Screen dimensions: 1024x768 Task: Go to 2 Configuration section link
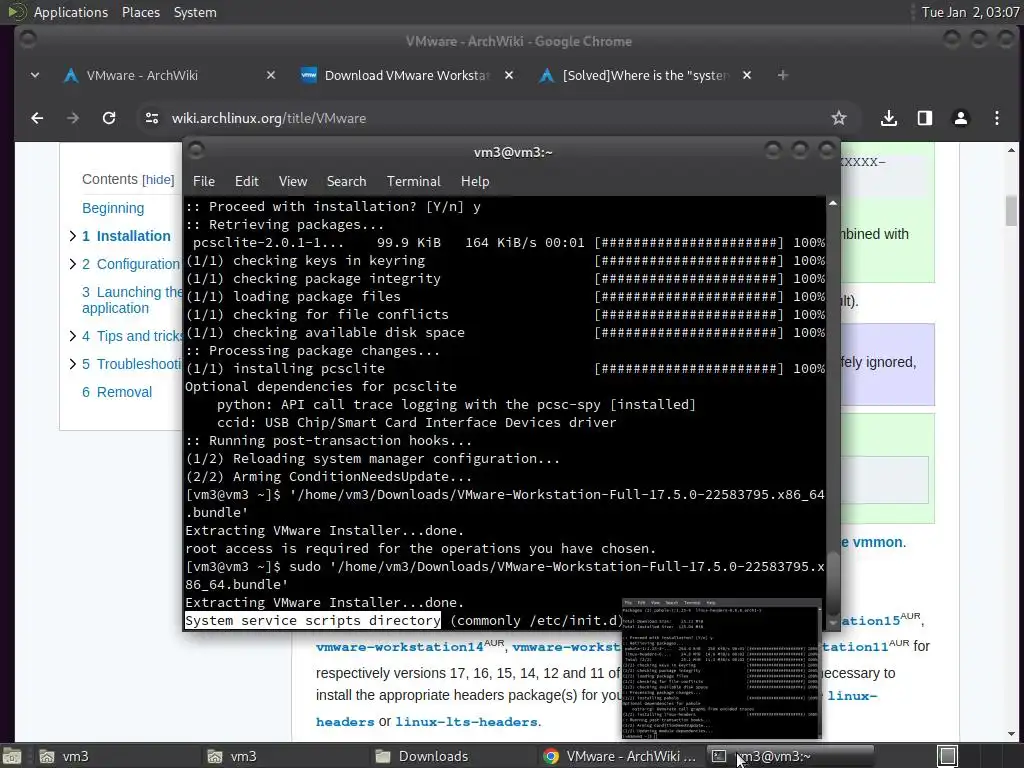[131, 264]
